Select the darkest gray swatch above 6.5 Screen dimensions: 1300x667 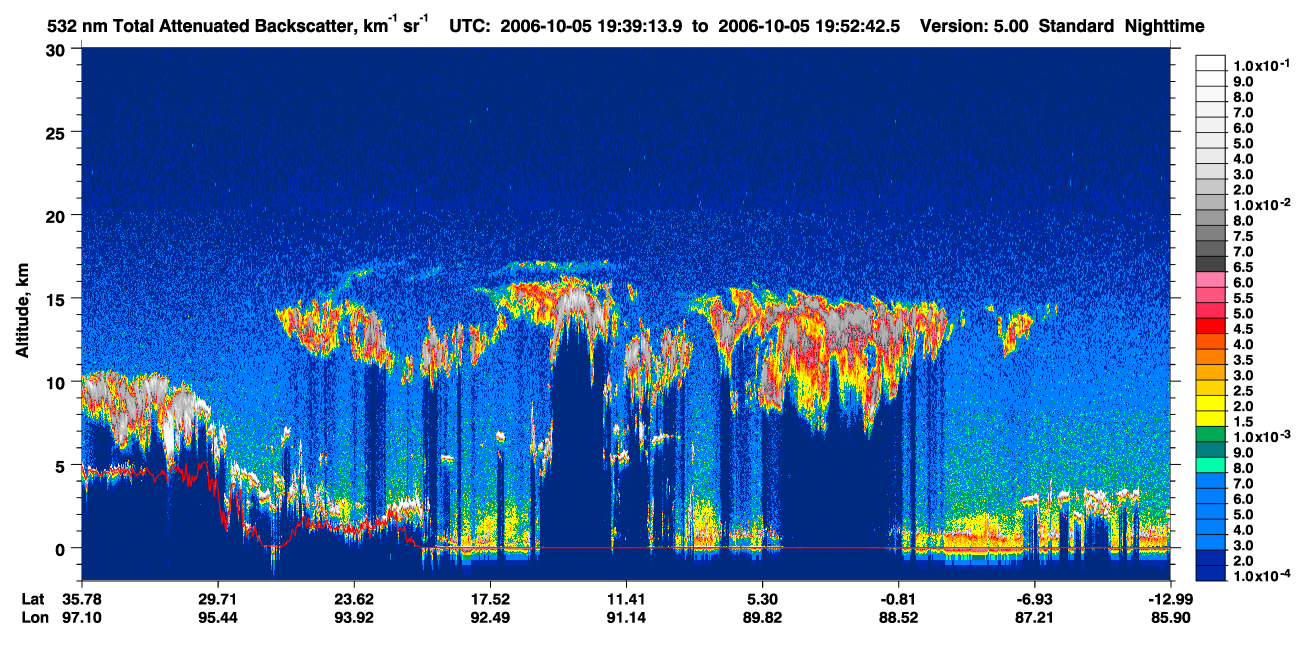[x=1210, y=263]
